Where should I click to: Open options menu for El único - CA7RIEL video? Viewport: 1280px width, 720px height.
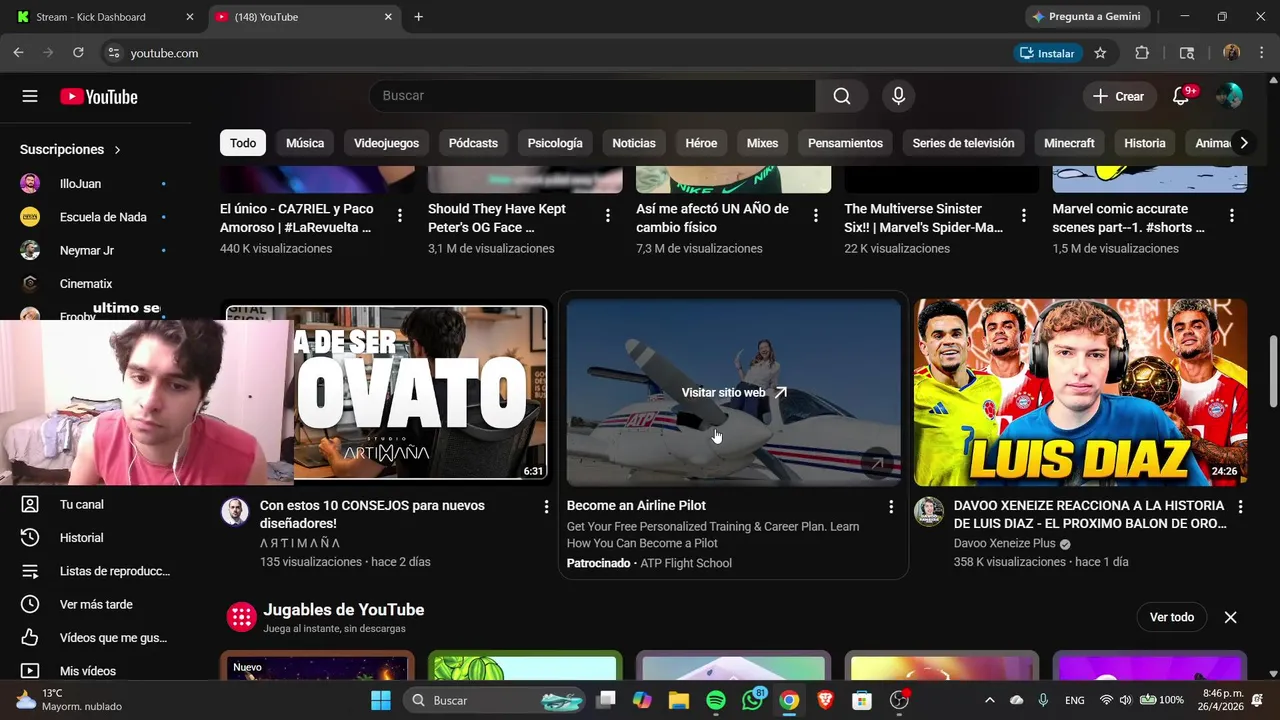(400, 216)
